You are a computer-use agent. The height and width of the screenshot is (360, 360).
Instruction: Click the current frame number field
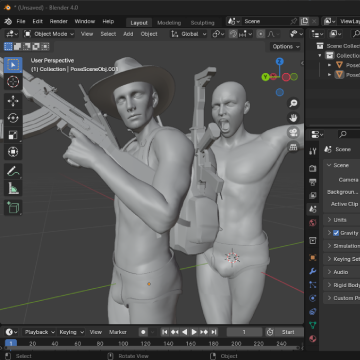pos(244,332)
